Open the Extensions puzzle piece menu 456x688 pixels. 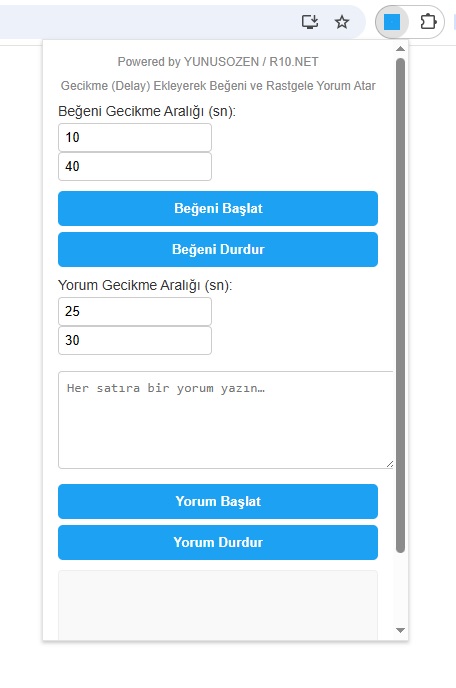point(428,22)
